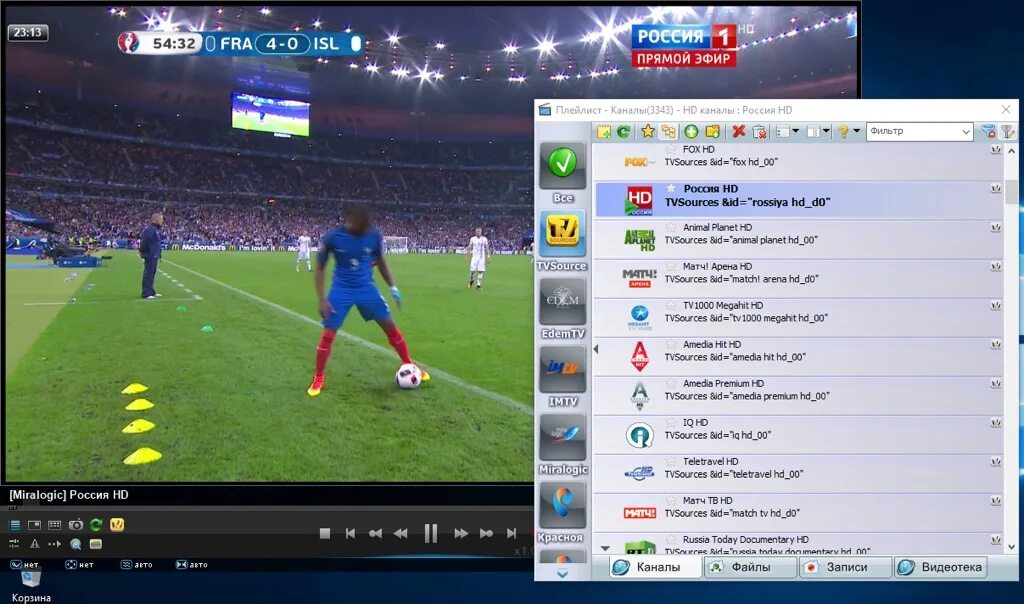Select the Матч! Арена HD channel

click(x=798, y=278)
